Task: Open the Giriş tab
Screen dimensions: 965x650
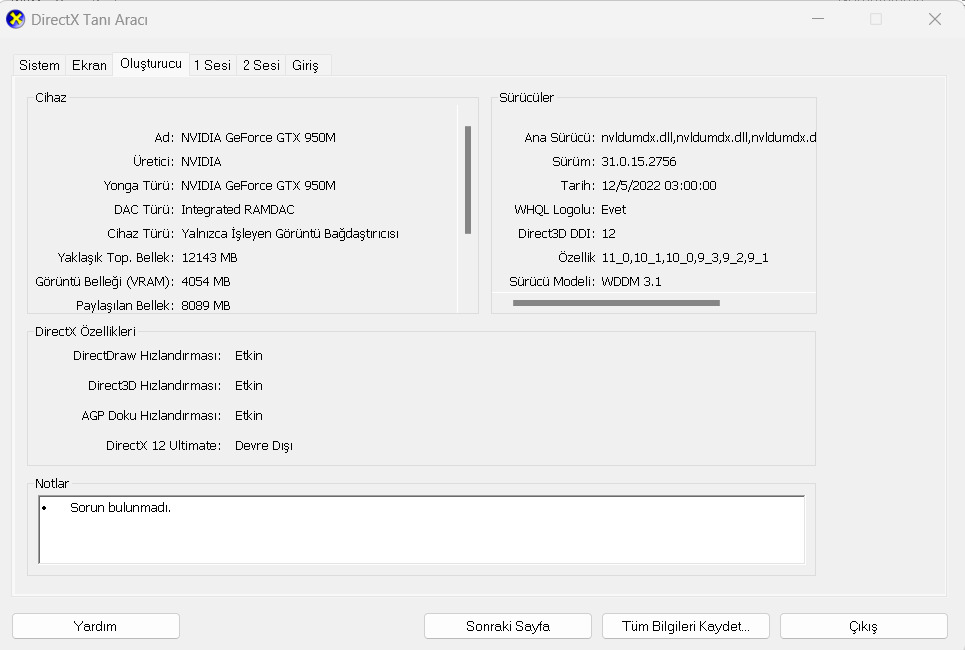Action: click(305, 65)
